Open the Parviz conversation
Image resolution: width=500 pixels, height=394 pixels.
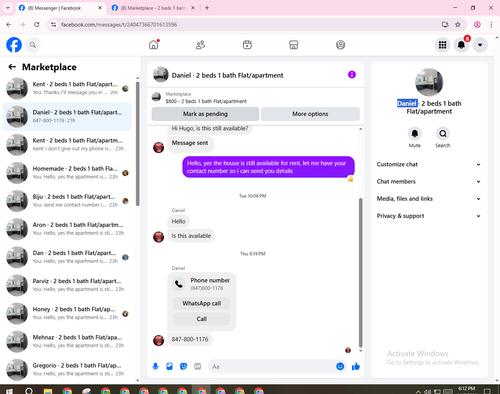(x=67, y=285)
